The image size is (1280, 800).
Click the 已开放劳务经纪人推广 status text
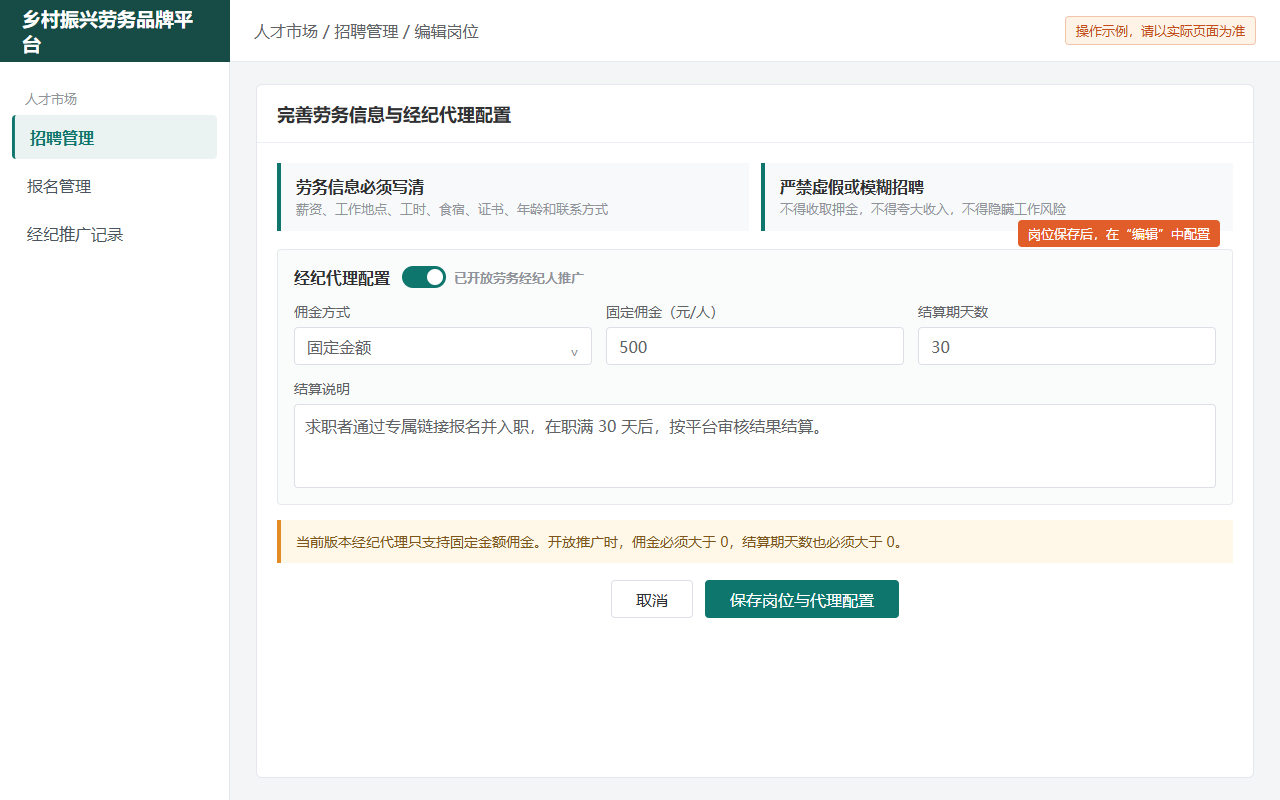click(519, 278)
